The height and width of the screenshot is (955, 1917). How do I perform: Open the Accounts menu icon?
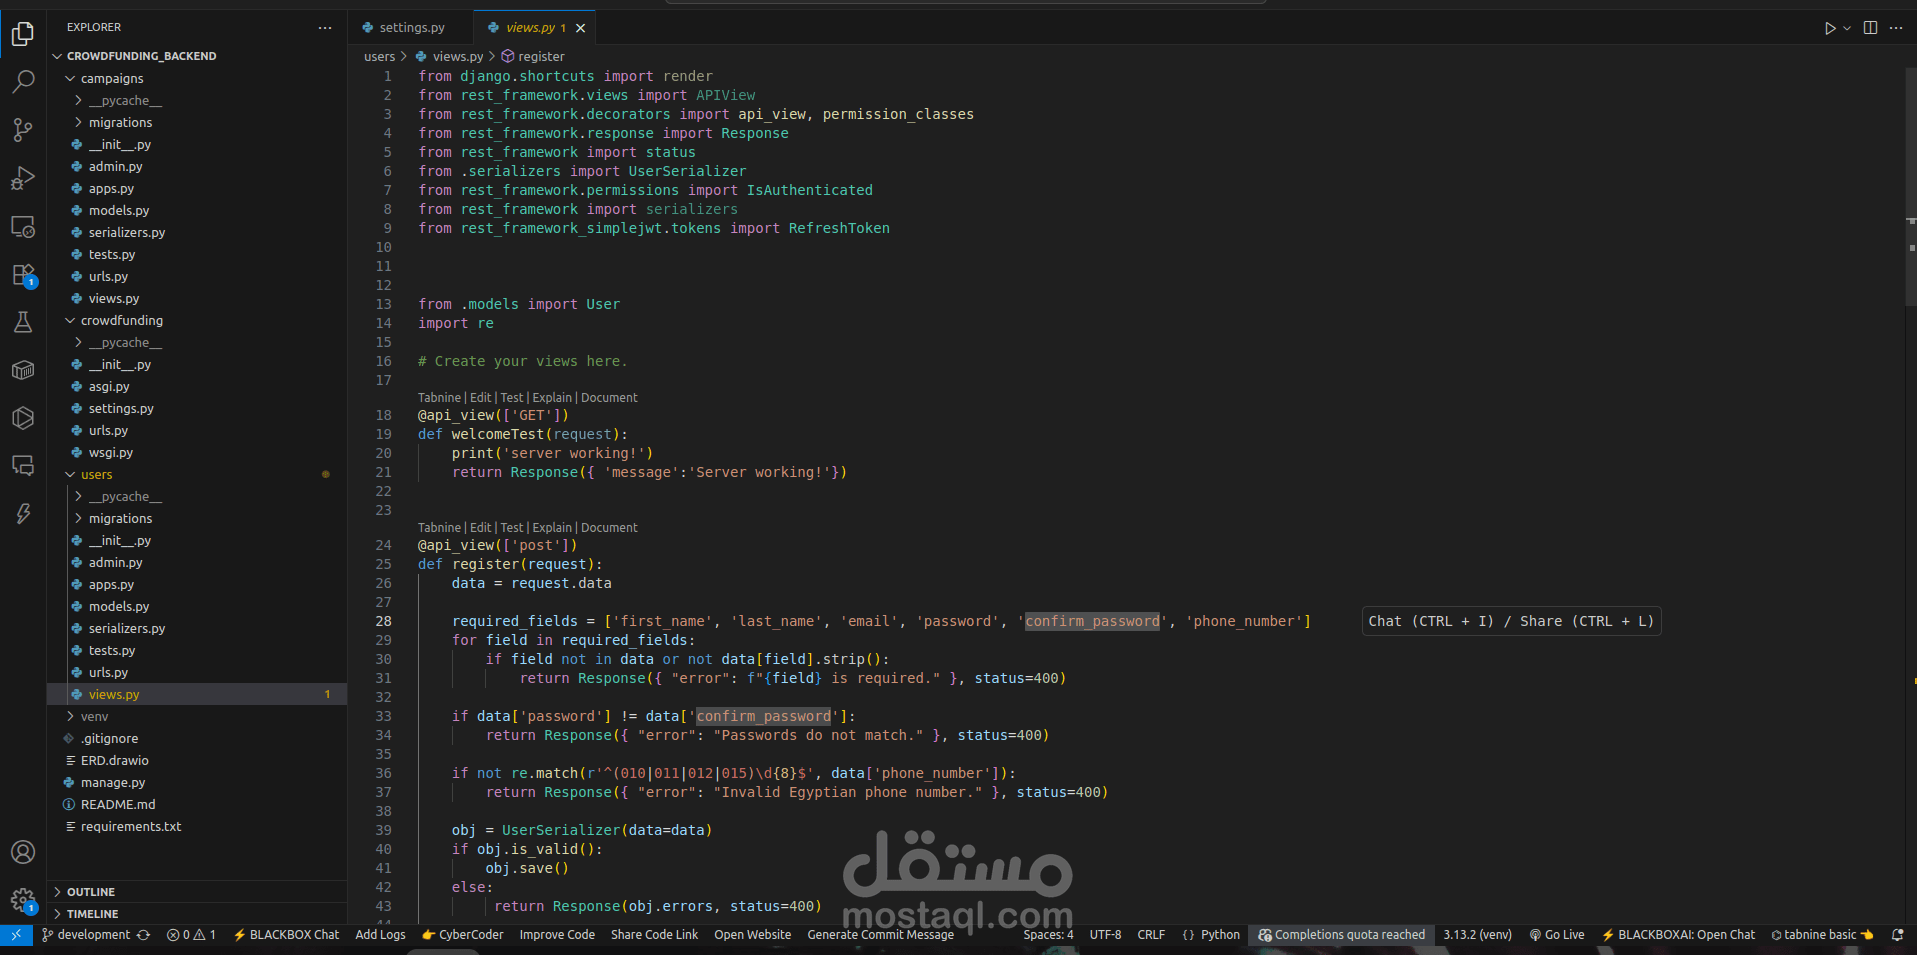point(23,852)
